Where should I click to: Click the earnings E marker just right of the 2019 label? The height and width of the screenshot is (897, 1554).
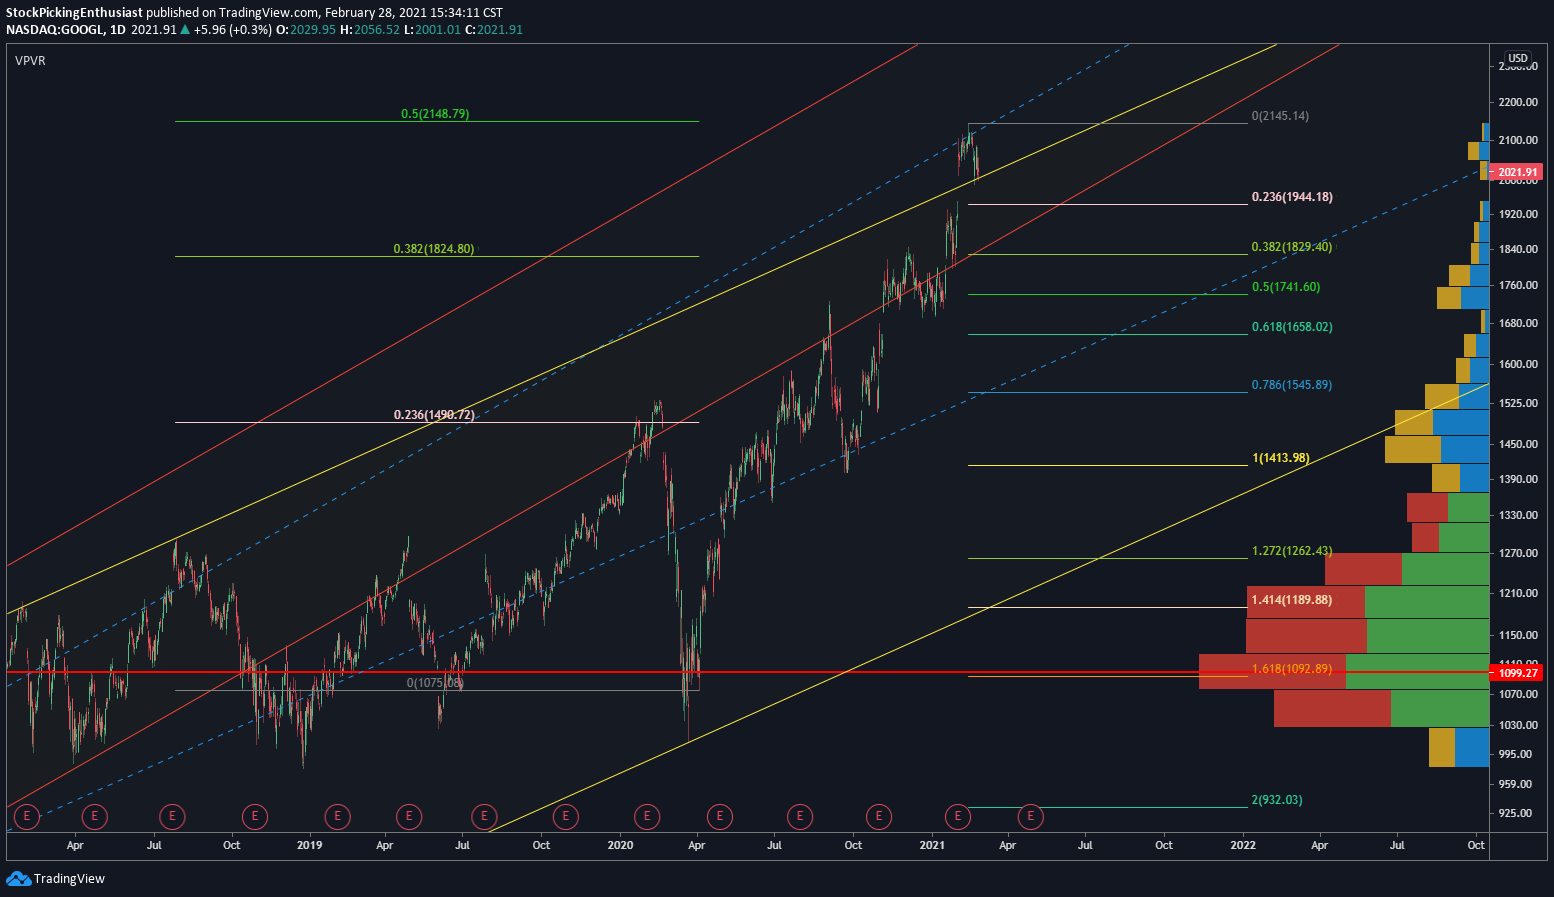pos(337,817)
